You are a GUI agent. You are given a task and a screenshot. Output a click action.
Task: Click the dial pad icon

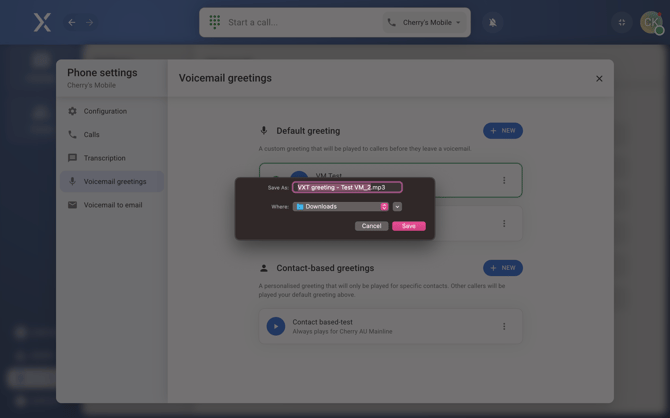click(215, 22)
